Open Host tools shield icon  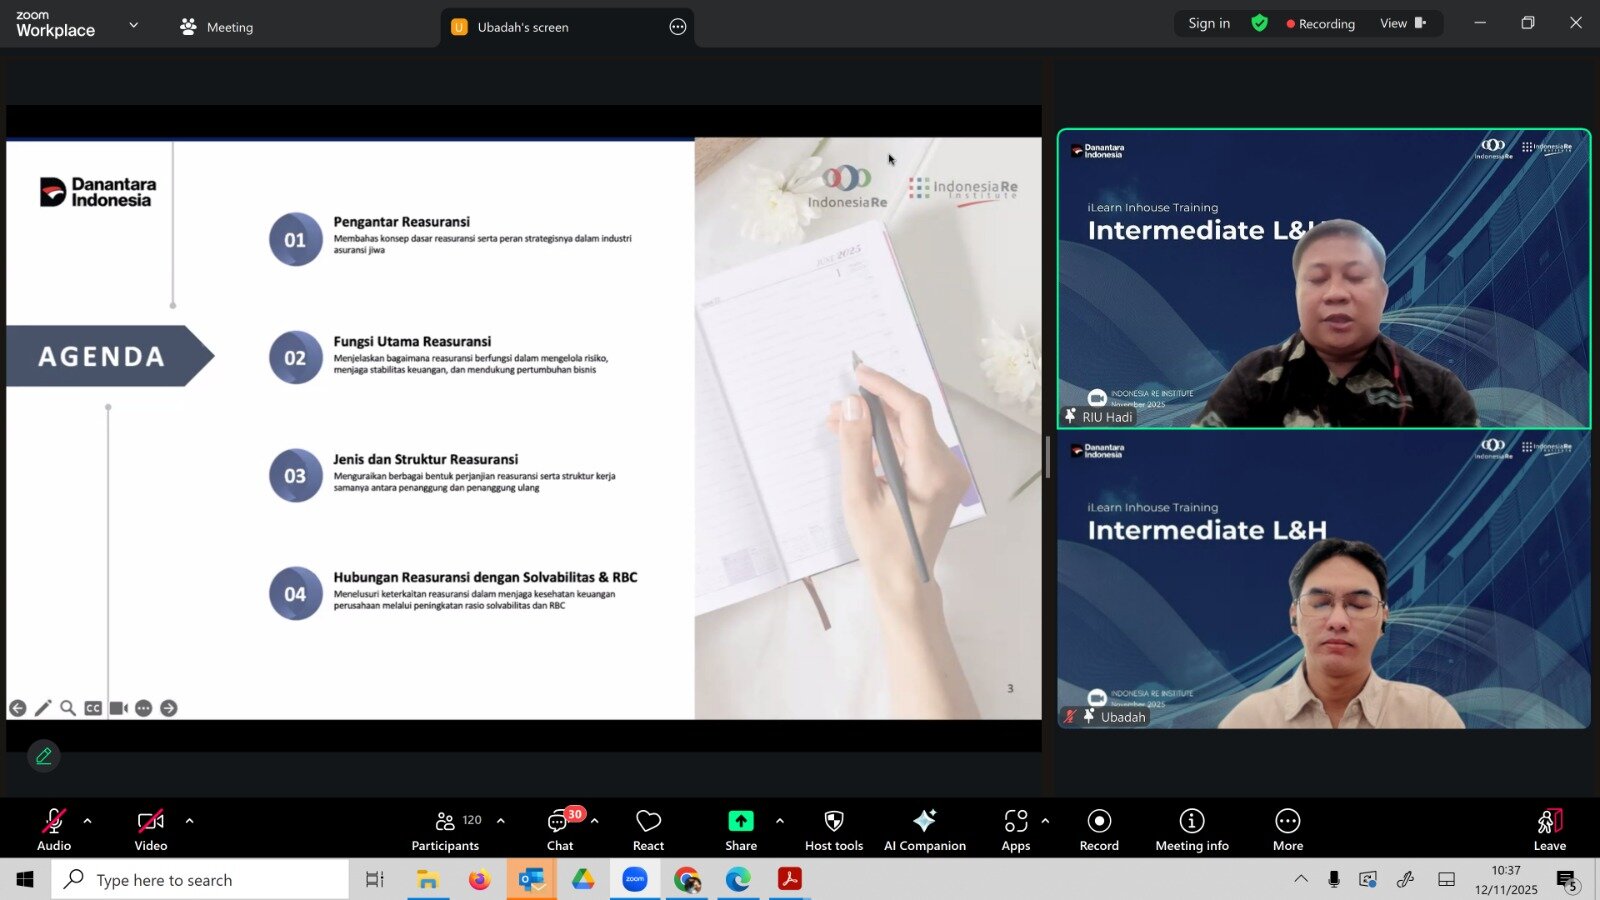pyautogui.click(x=833, y=829)
